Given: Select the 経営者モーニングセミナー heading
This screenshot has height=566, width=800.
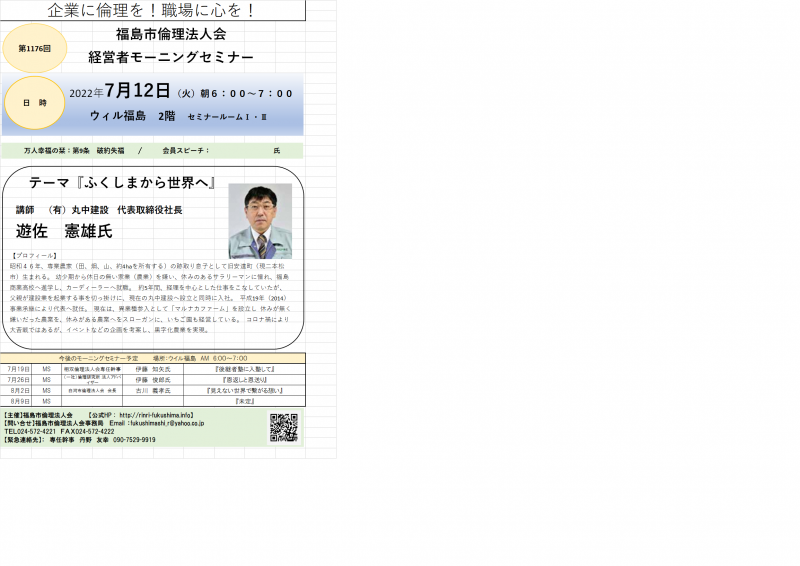Looking at the screenshot, I should [x=171, y=57].
